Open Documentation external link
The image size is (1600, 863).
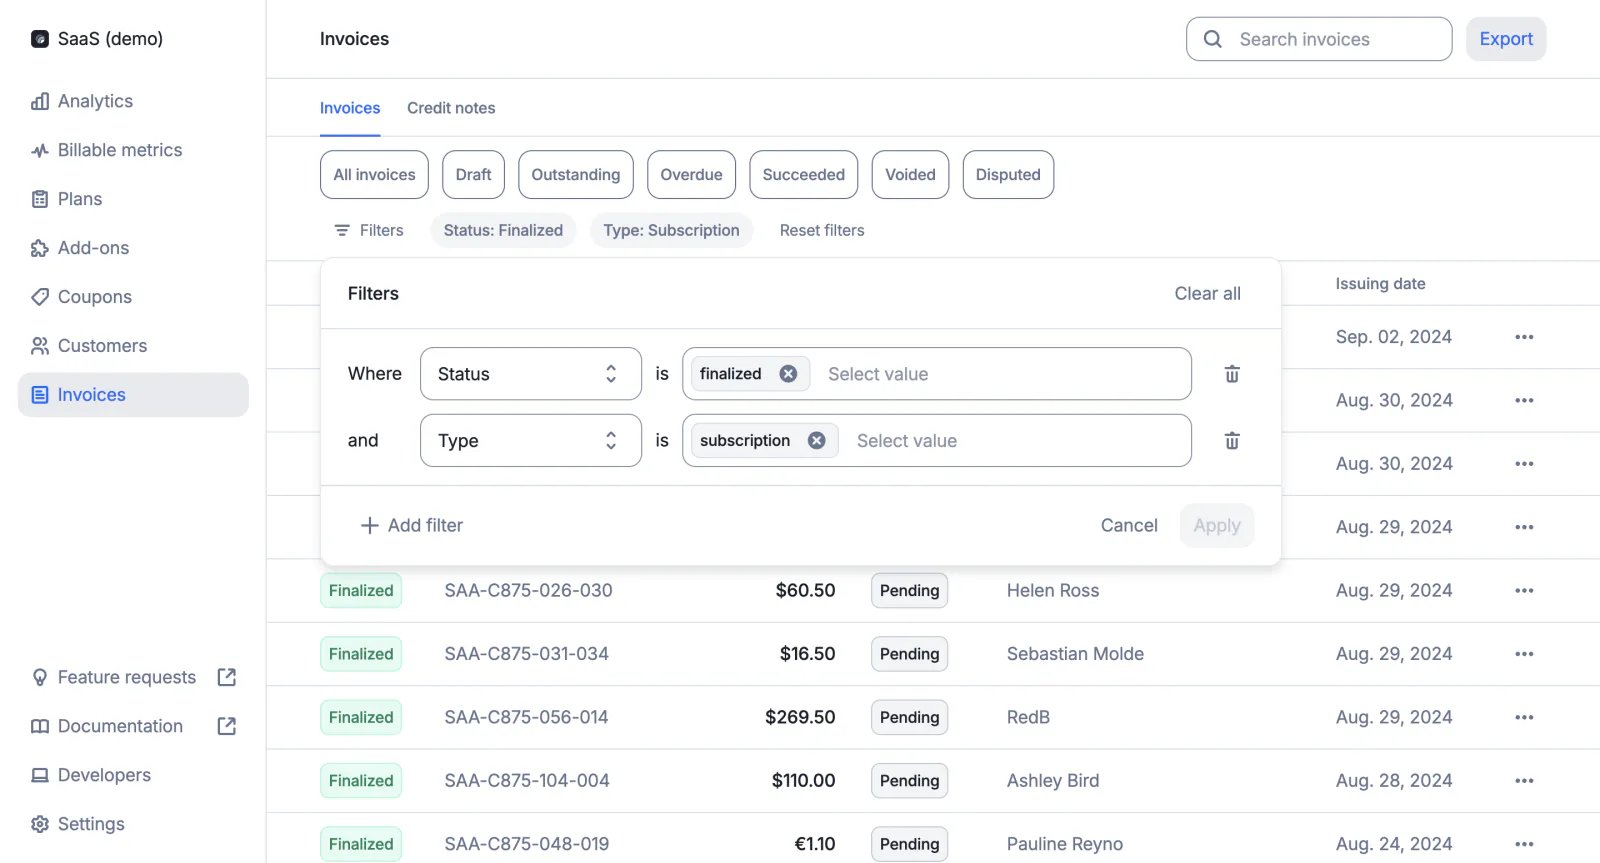[133, 726]
